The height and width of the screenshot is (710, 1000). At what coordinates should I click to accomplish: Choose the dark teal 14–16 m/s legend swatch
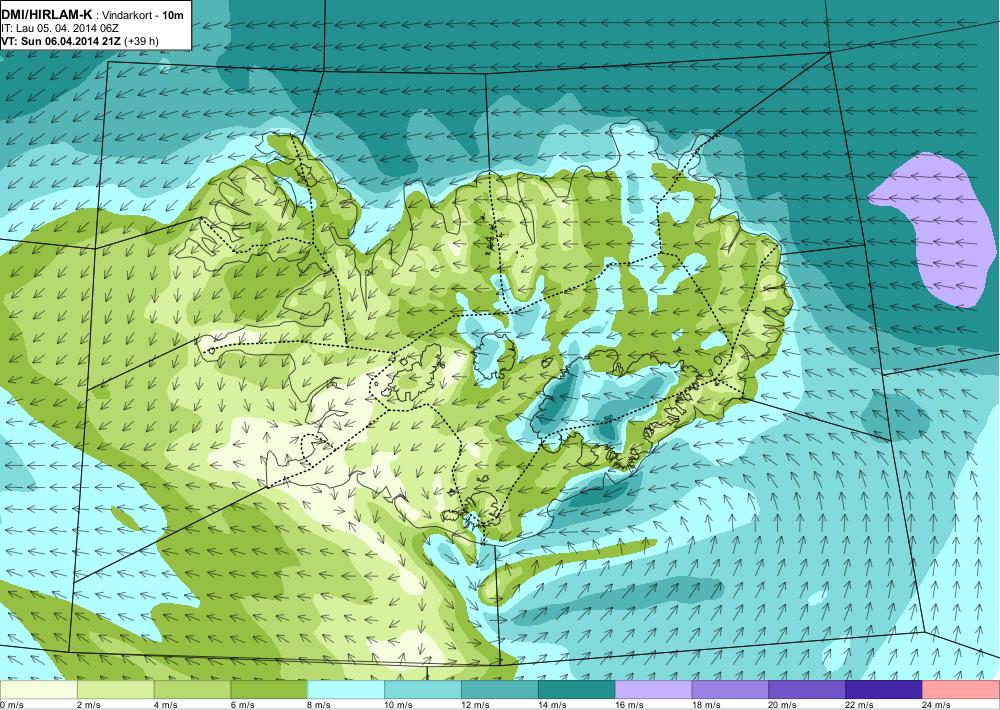click(x=577, y=690)
